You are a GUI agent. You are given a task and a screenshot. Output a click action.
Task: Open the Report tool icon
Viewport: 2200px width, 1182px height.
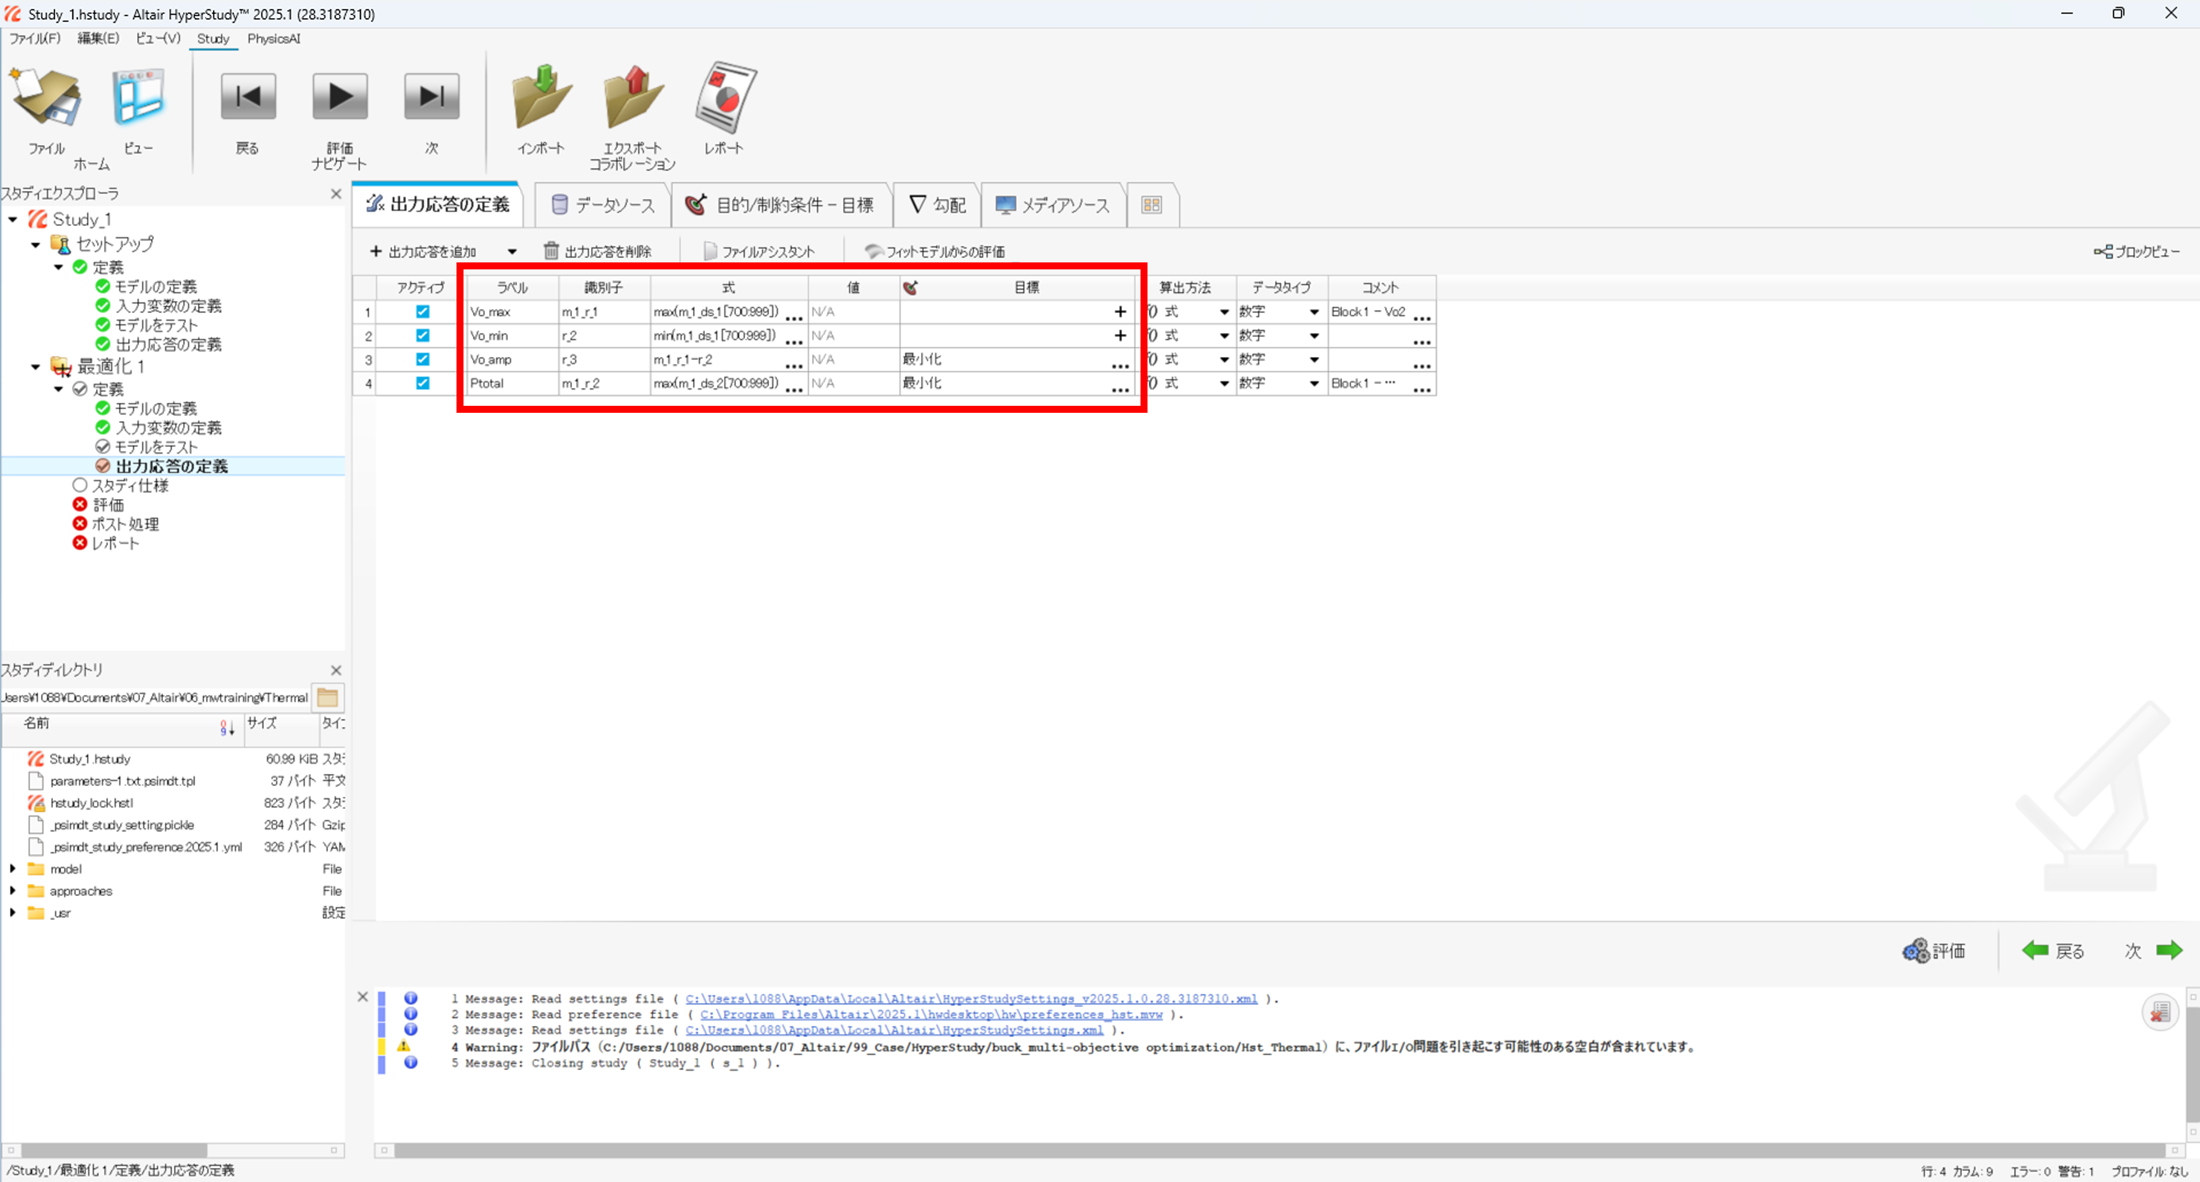coord(724,98)
